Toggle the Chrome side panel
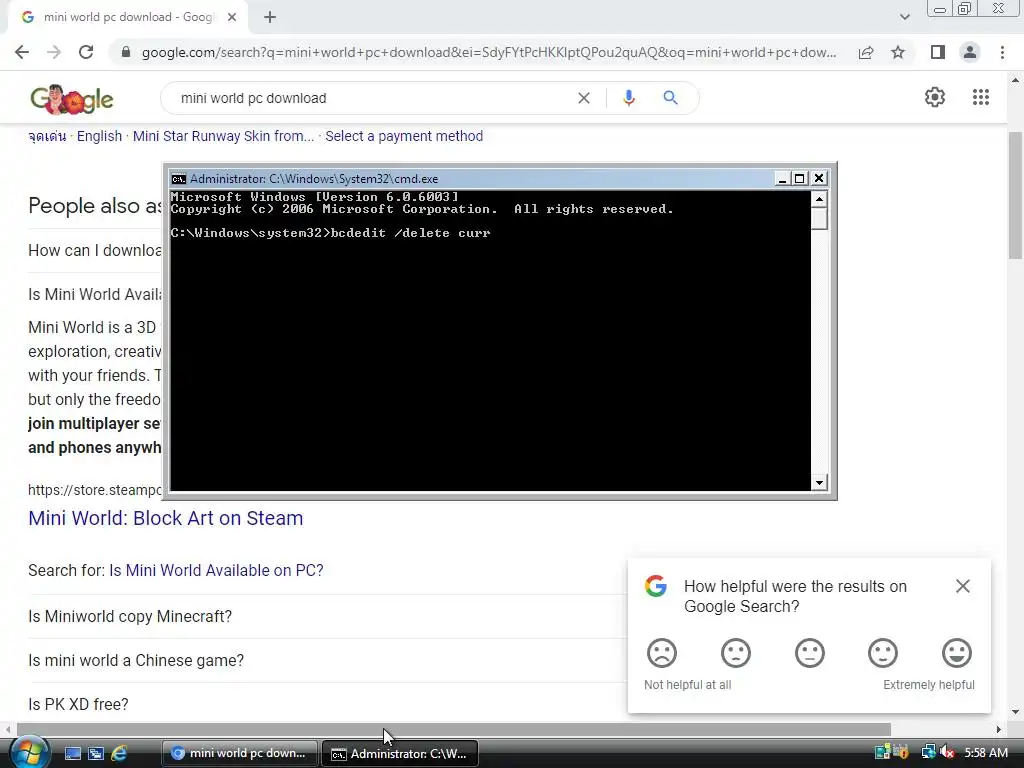 [938, 52]
